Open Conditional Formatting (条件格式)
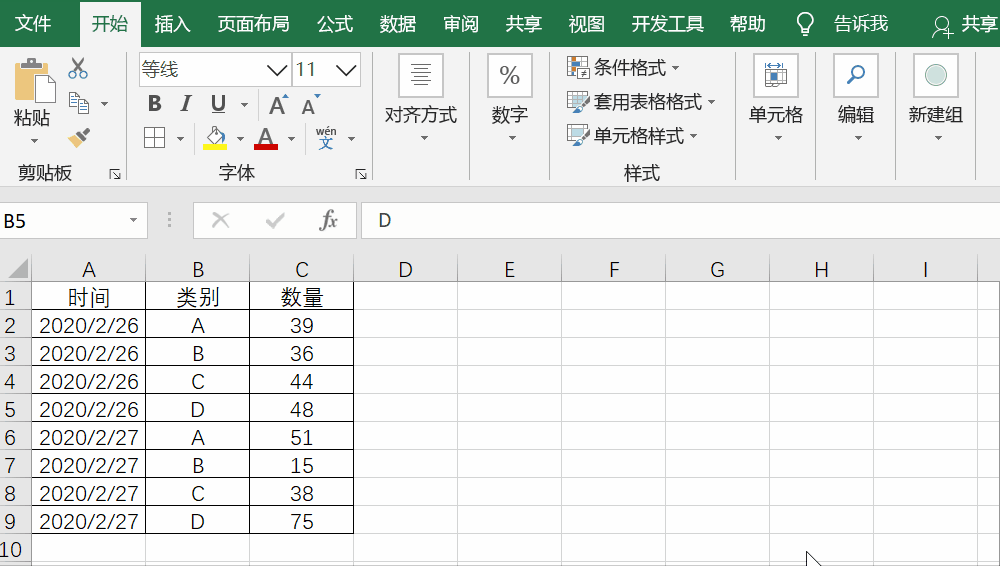 623,67
